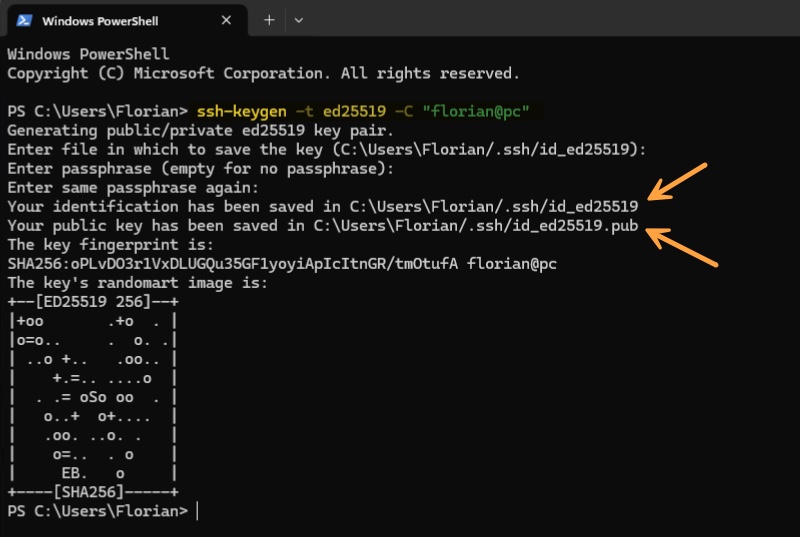Click the Copyright Microsoft Corporation line
This screenshot has height=537, width=800.
pyautogui.click(x=263, y=73)
